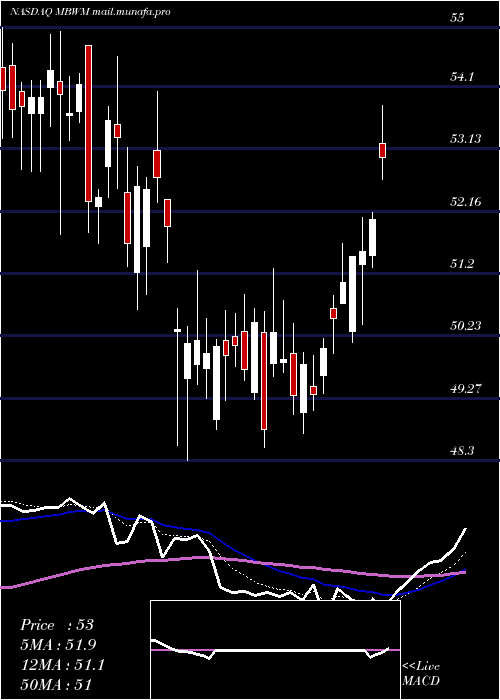Screen dimensions: 500x700
Task: Click the tall red candle below 55
Action: [x=89, y=123]
